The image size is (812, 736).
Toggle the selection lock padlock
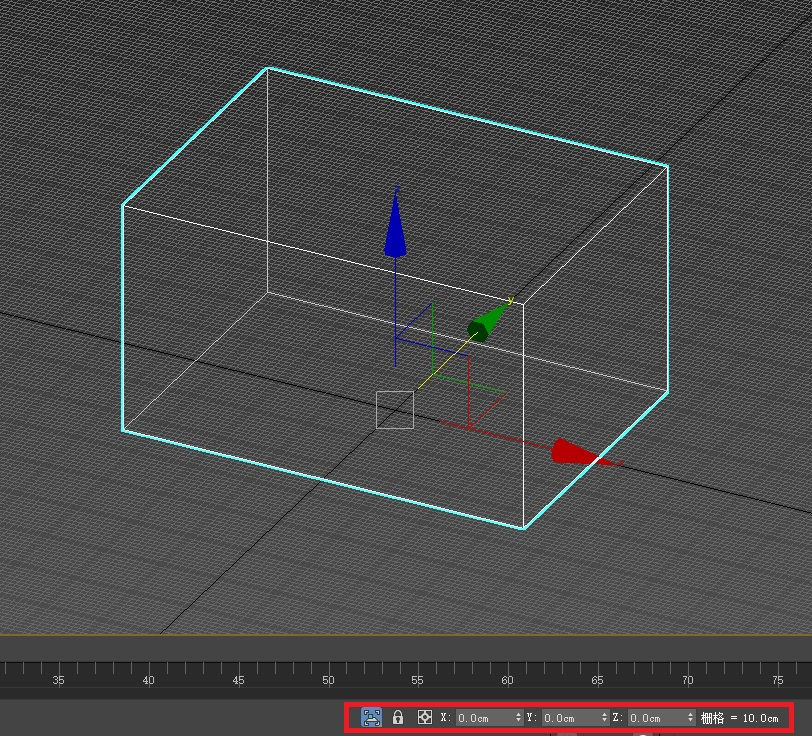398,717
